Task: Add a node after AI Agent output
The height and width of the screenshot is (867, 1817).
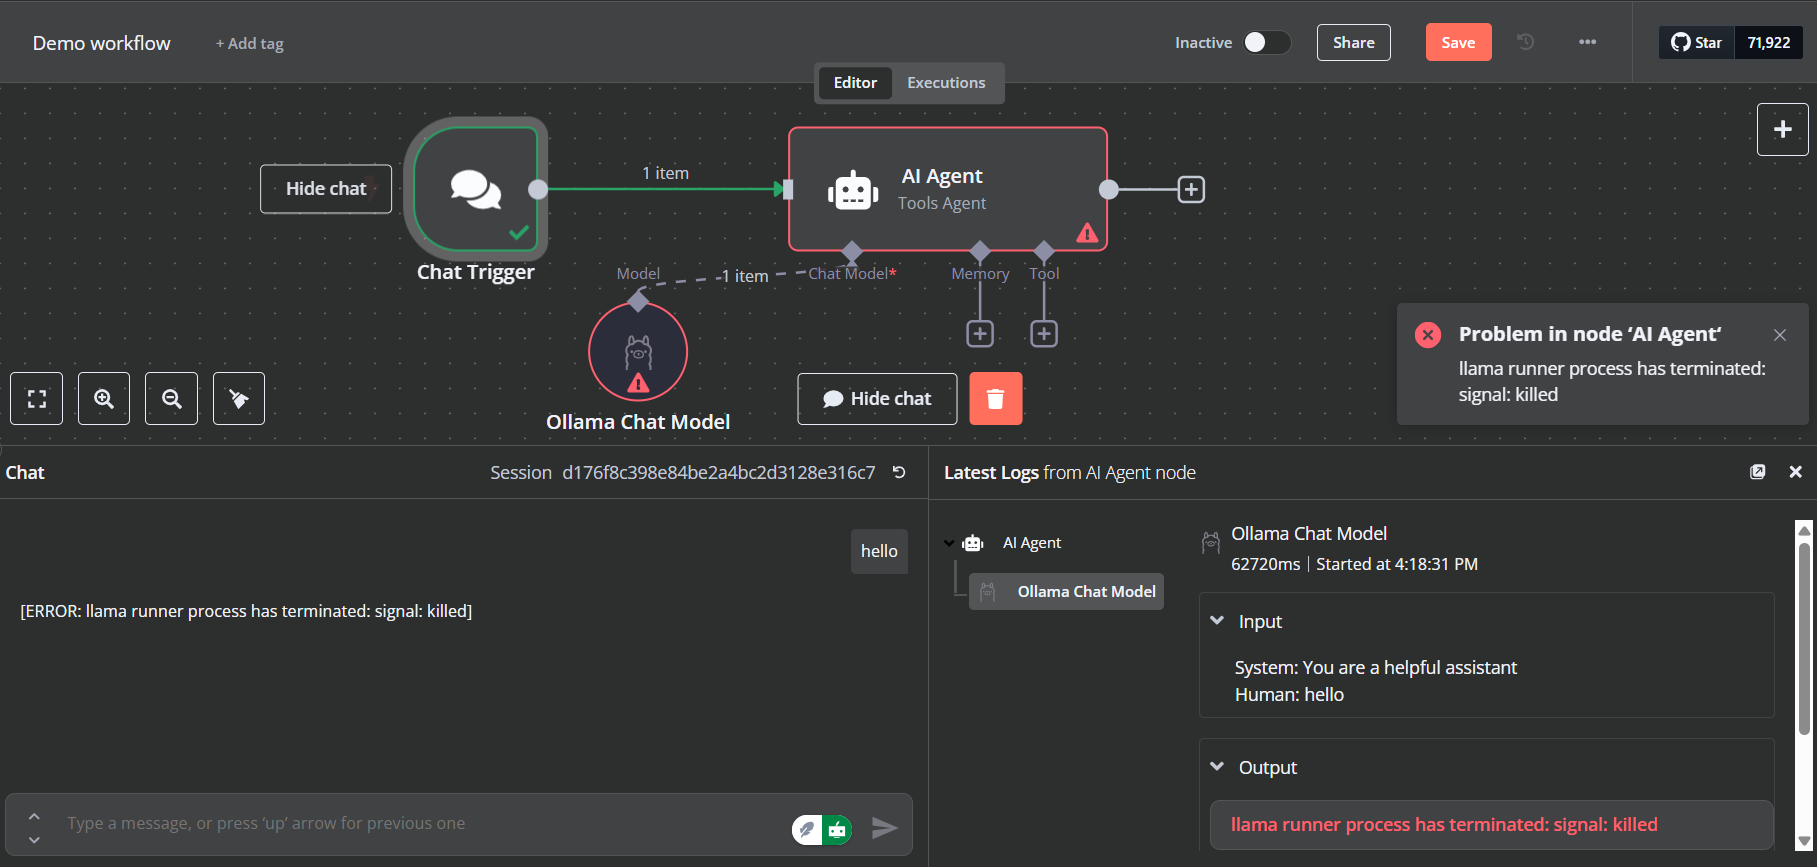Action: click(x=1191, y=189)
